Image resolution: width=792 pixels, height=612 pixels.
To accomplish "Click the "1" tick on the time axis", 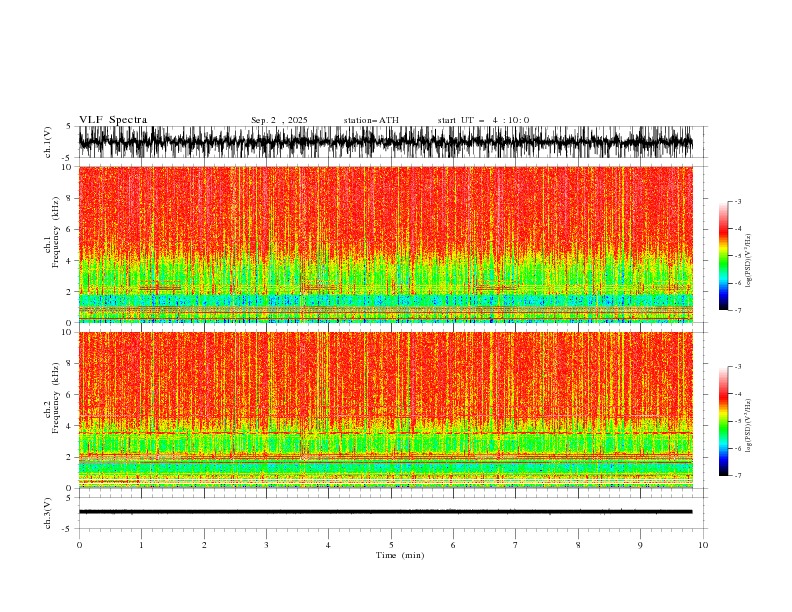I will 141,545.
